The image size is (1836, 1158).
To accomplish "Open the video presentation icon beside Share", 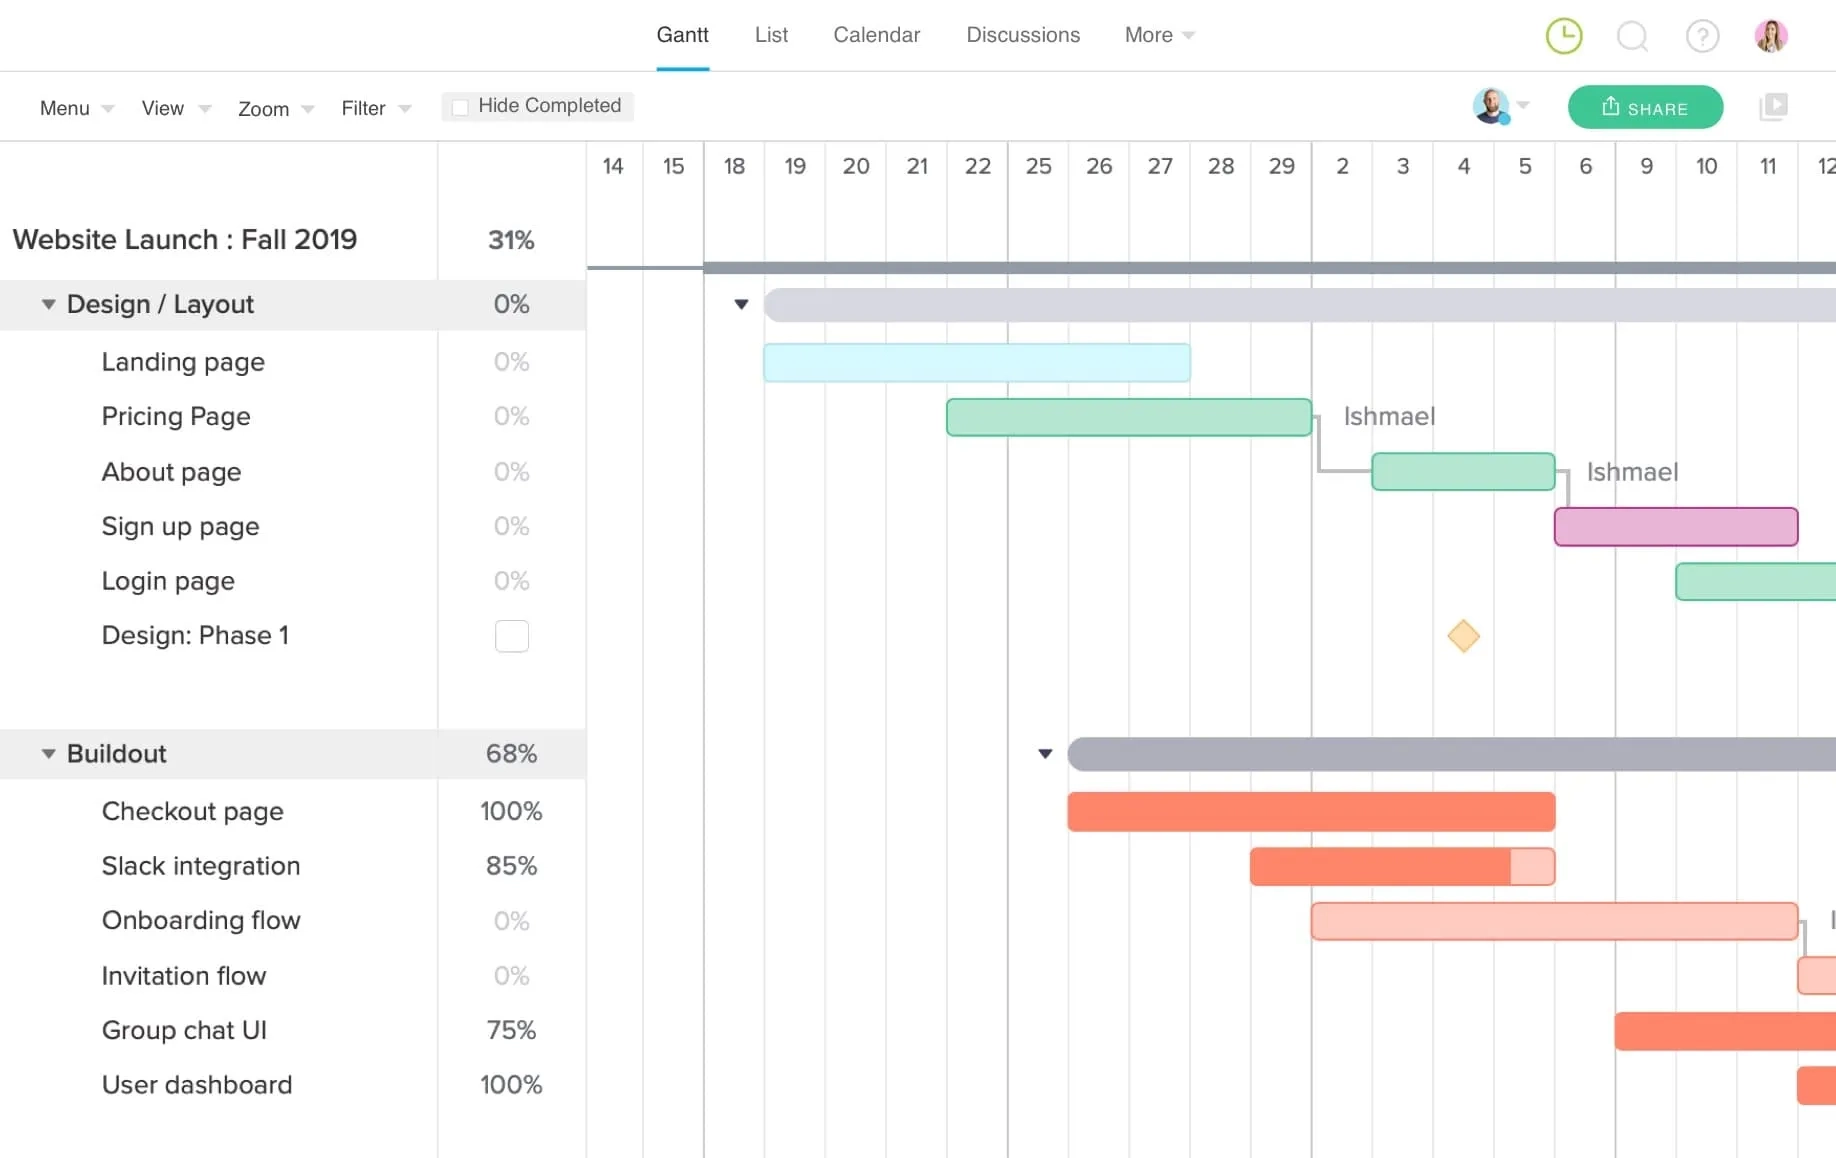I will 1773,105.
